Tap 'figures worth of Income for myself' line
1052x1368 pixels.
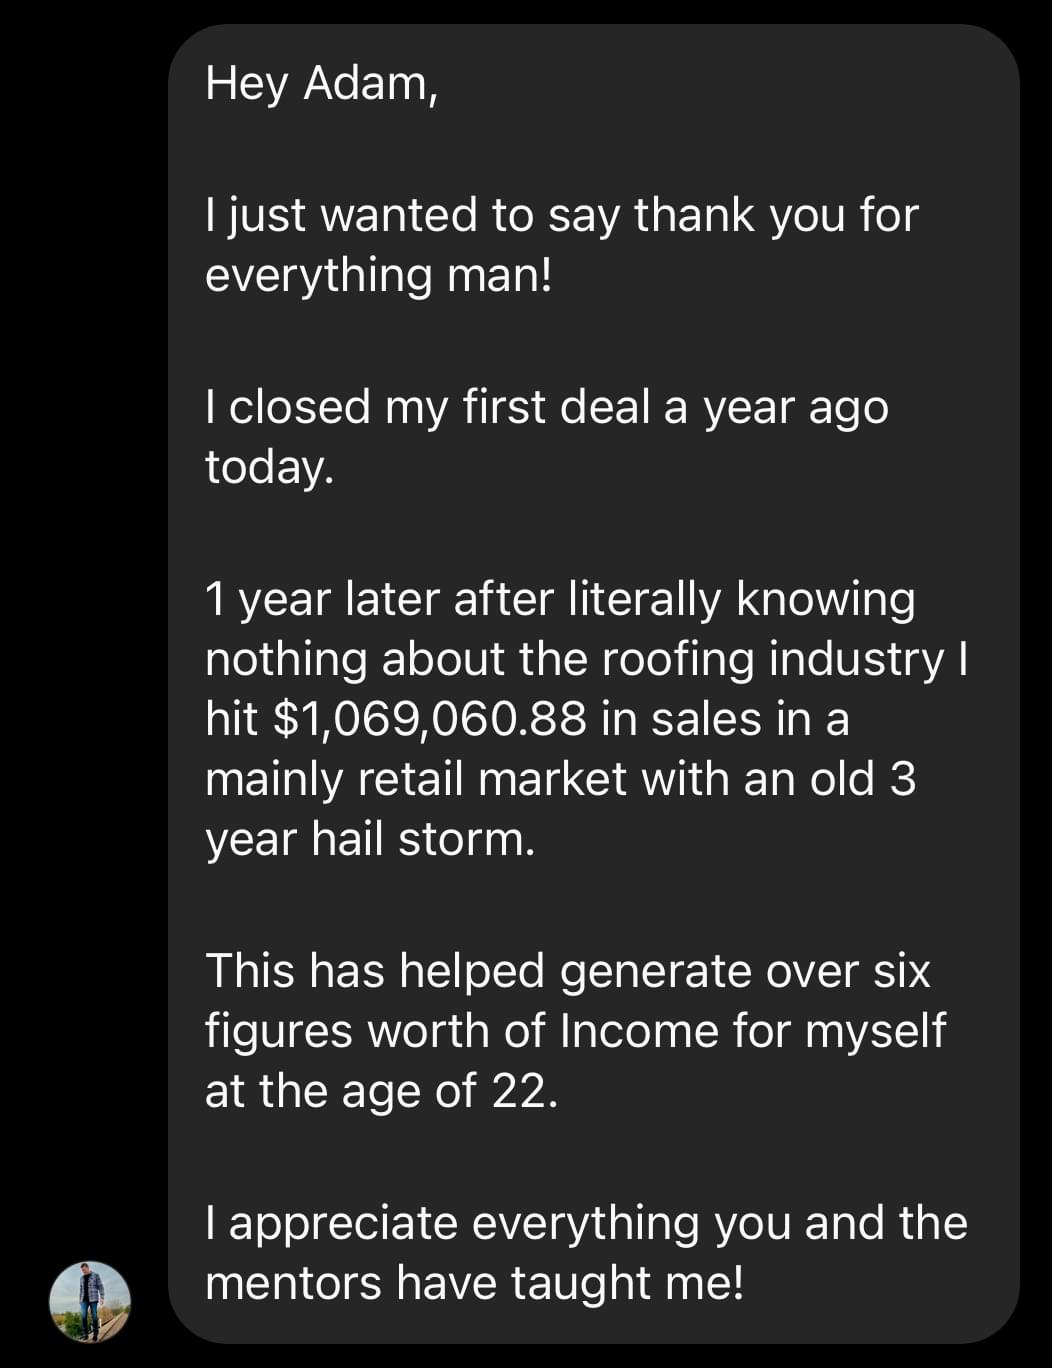(575, 1031)
